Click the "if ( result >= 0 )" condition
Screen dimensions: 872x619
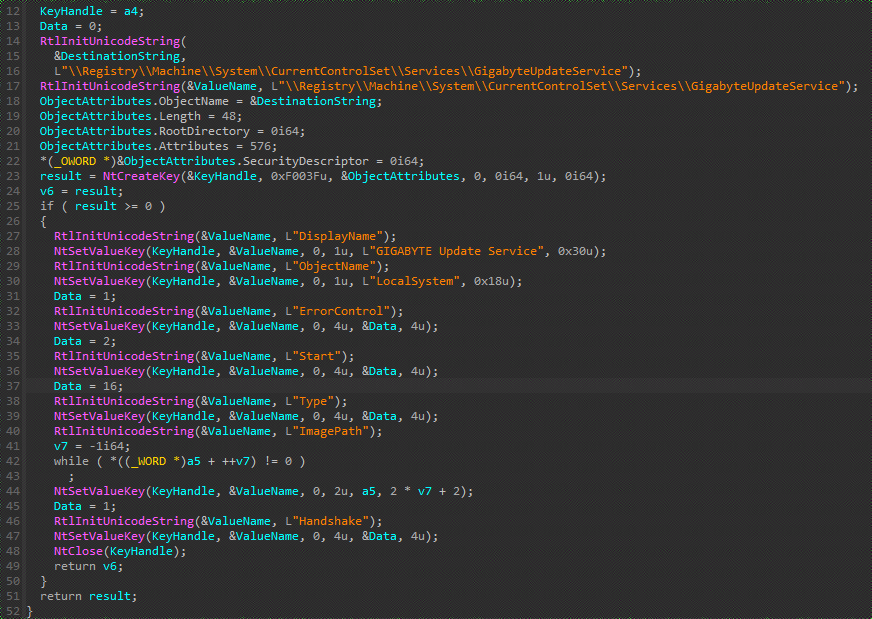[102, 206]
